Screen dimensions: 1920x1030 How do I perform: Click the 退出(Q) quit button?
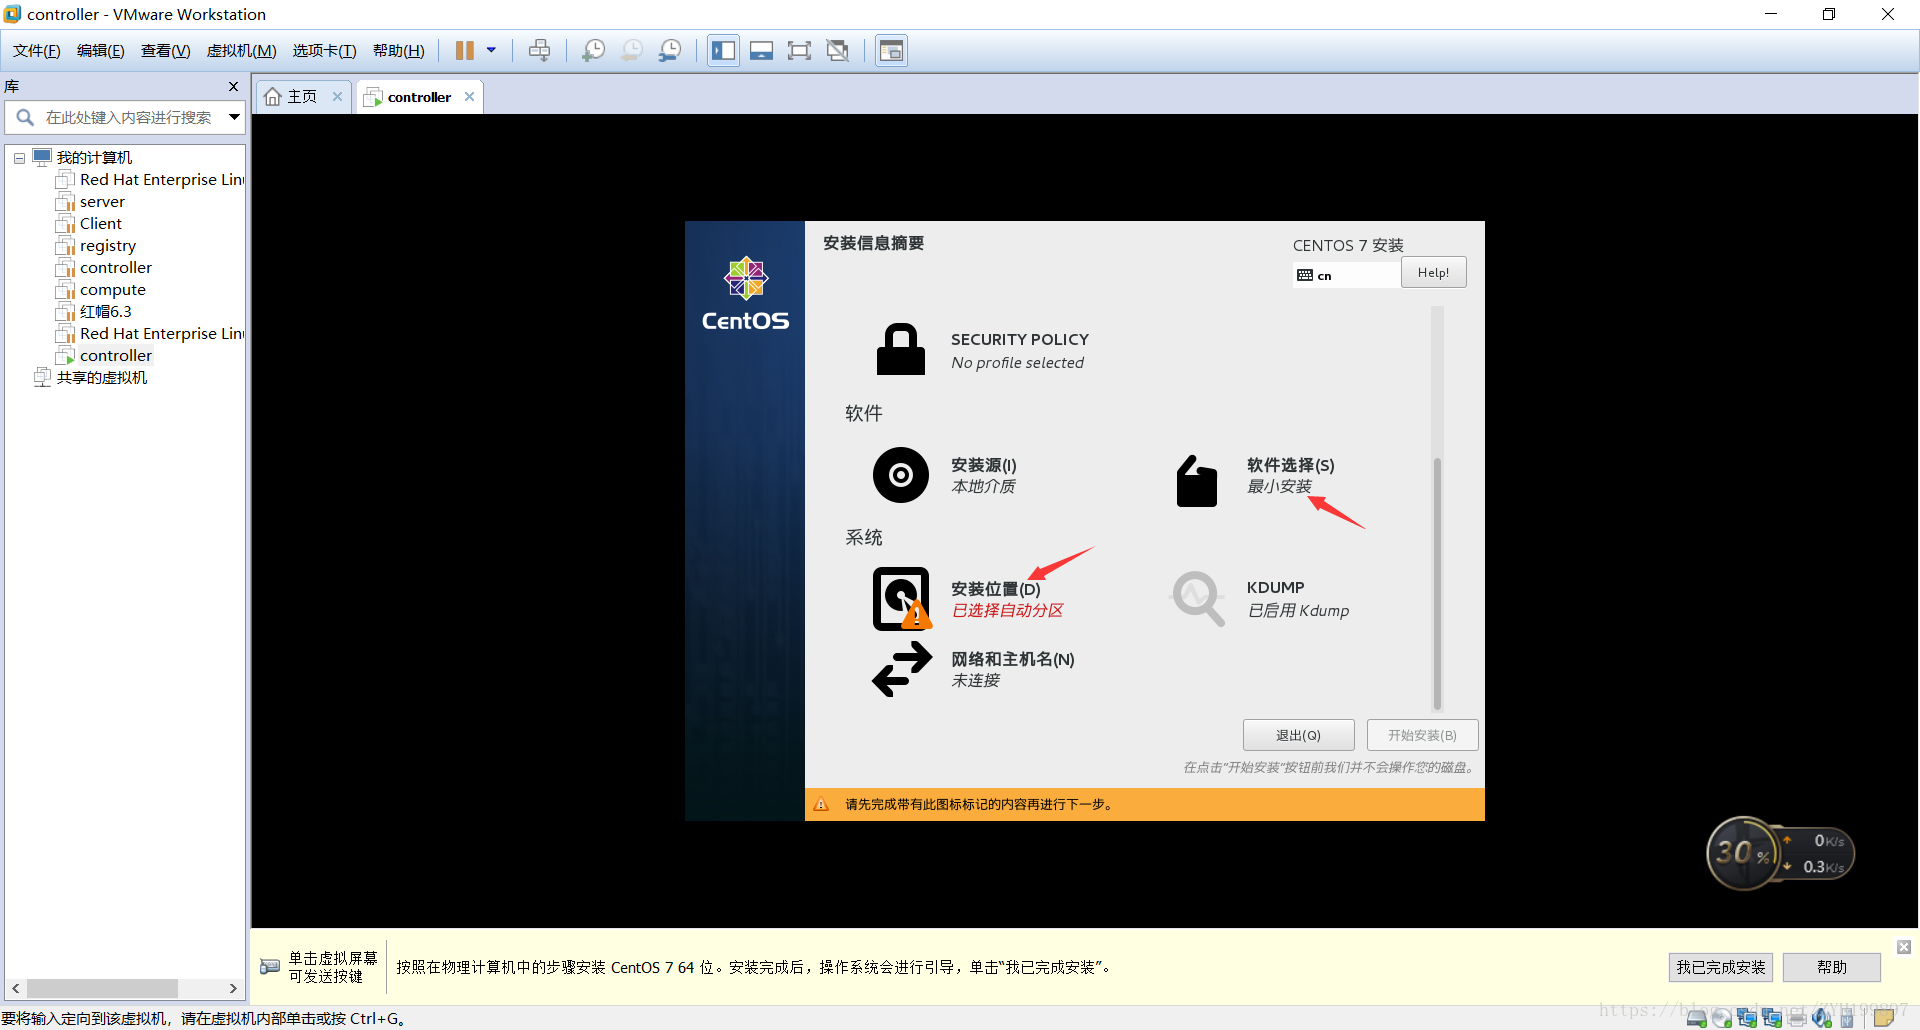(x=1298, y=735)
